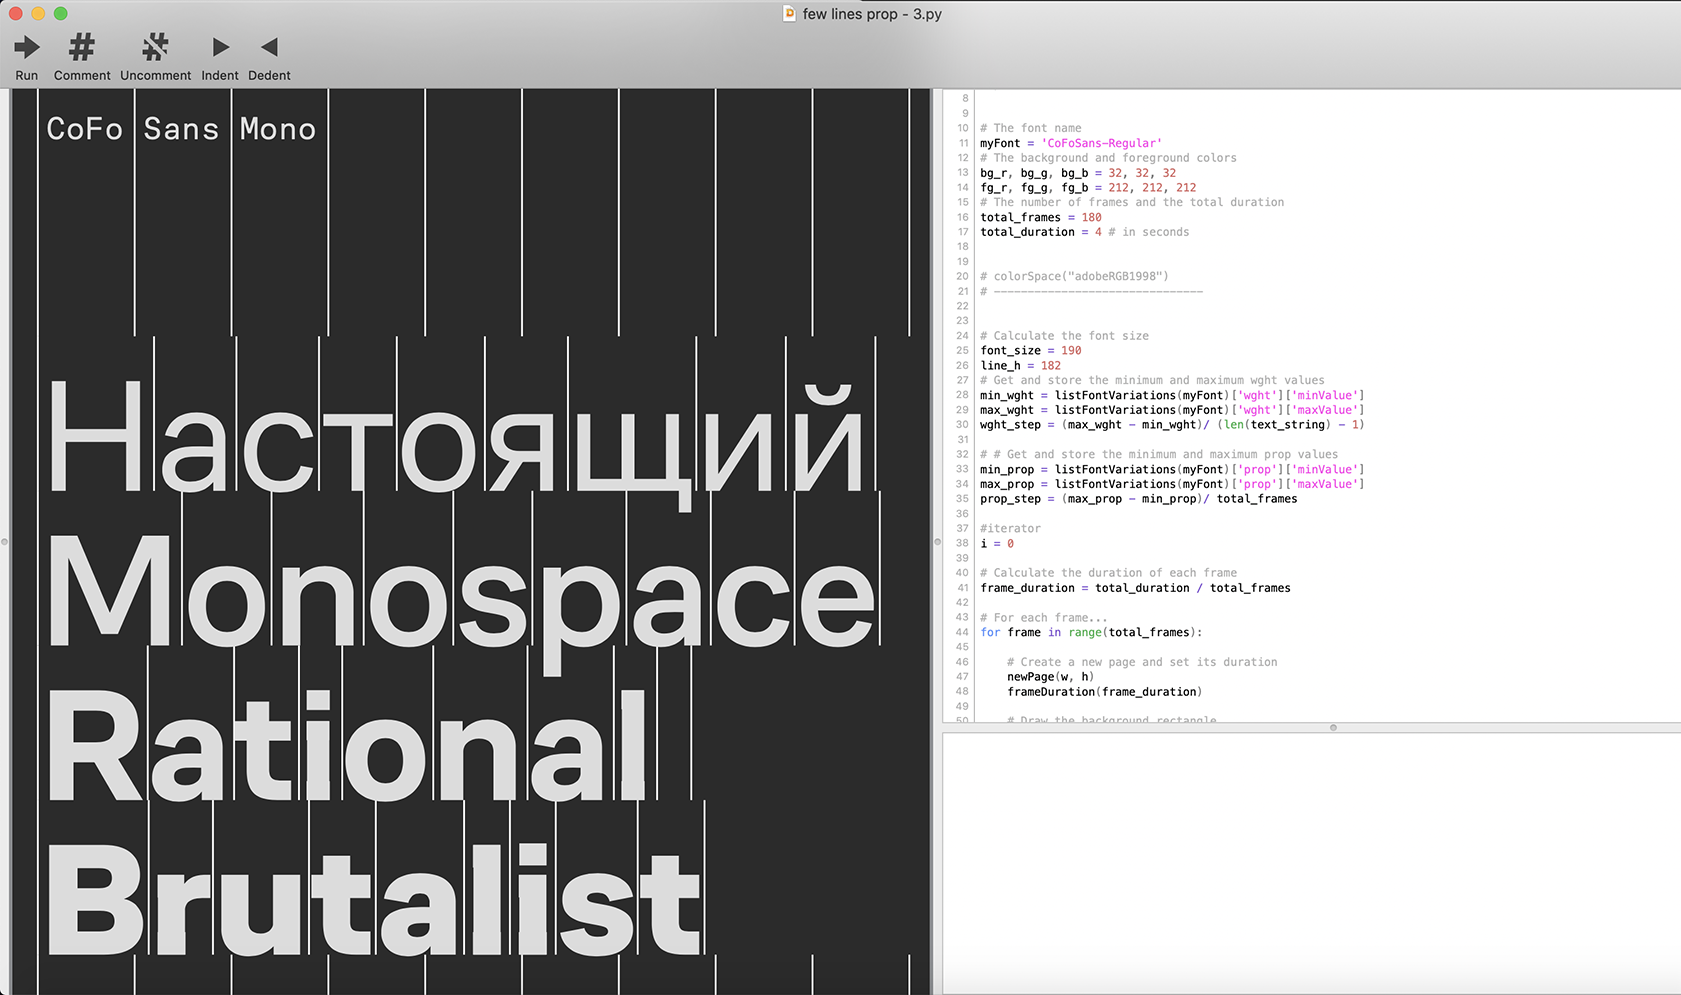Click the line starting 'prop_step = (max_prop'
This screenshot has height=995, width=1681.
tap(1139, 499)
